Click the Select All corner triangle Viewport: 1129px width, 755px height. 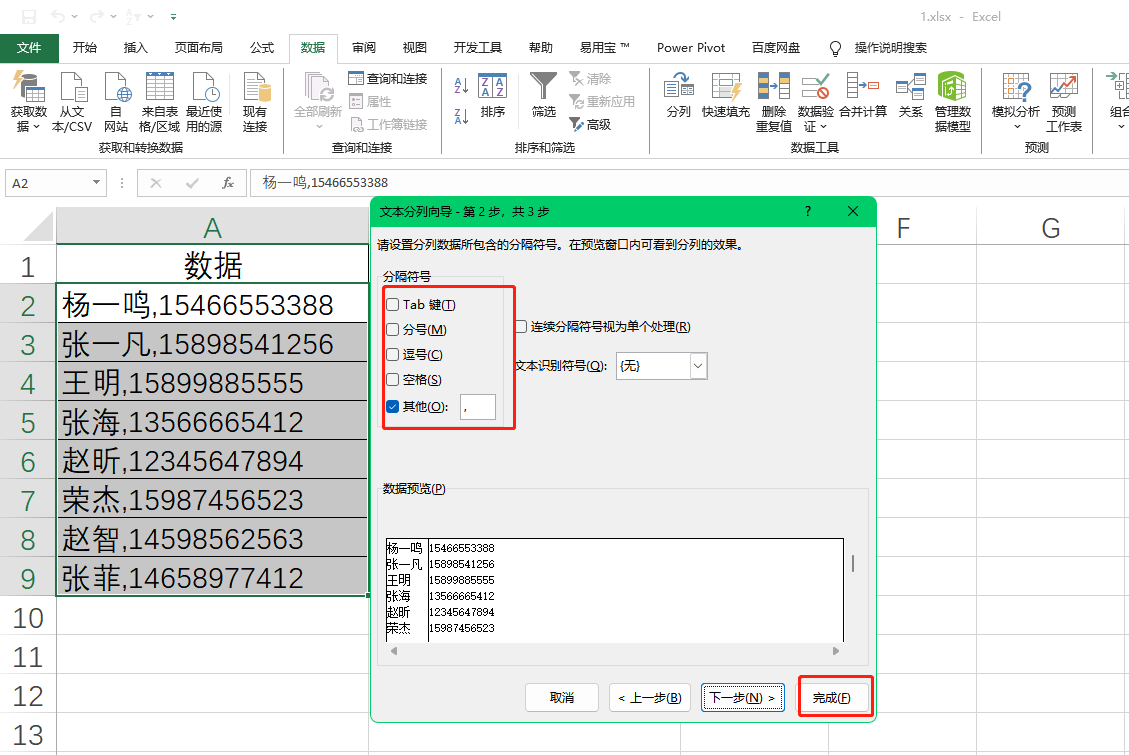[x=38, y=227]
